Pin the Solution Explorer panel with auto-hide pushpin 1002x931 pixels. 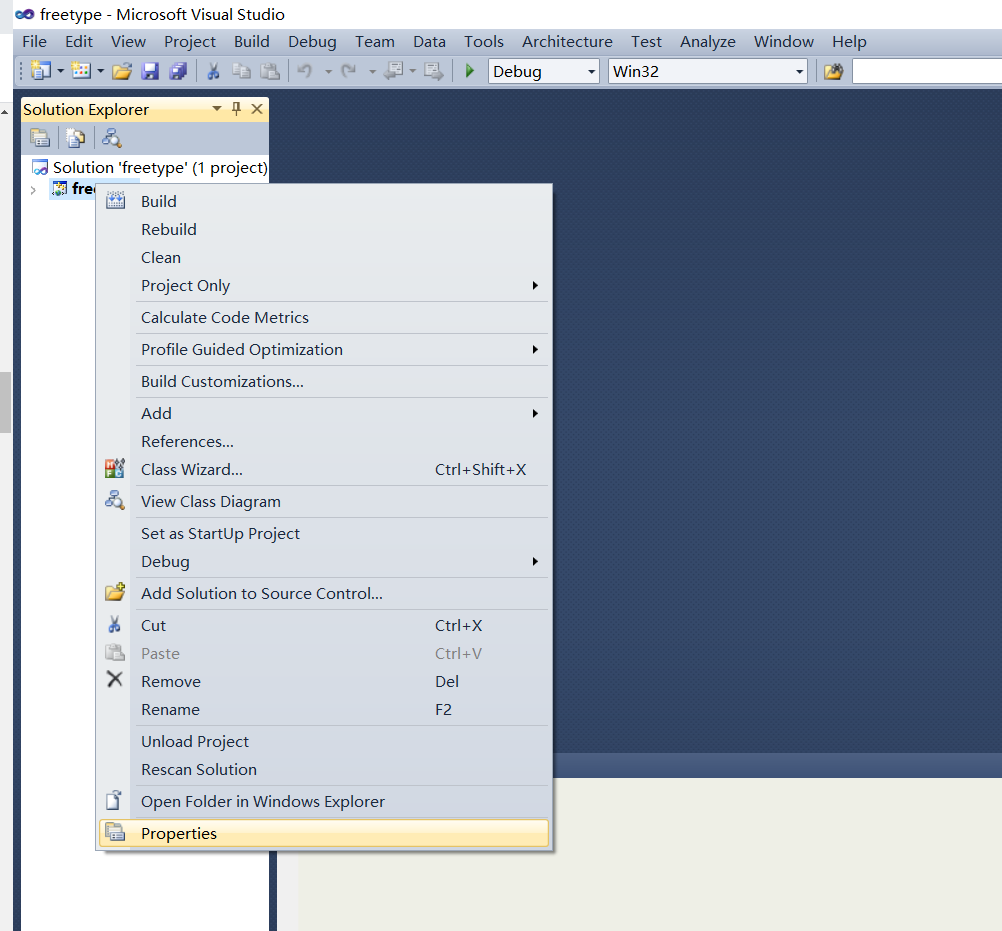click(x=237, y=109)
